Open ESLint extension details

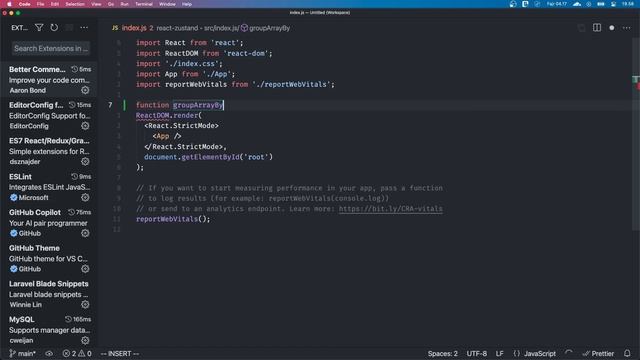tap(49, 187)
